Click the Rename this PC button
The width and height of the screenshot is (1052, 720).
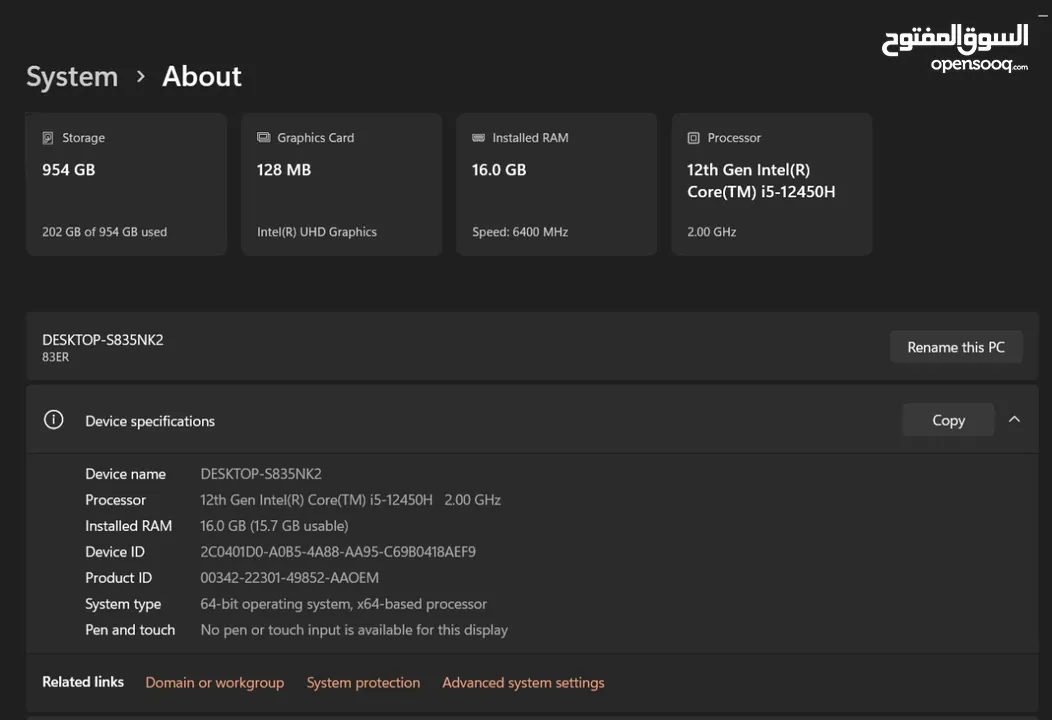(x=956, y=347)
